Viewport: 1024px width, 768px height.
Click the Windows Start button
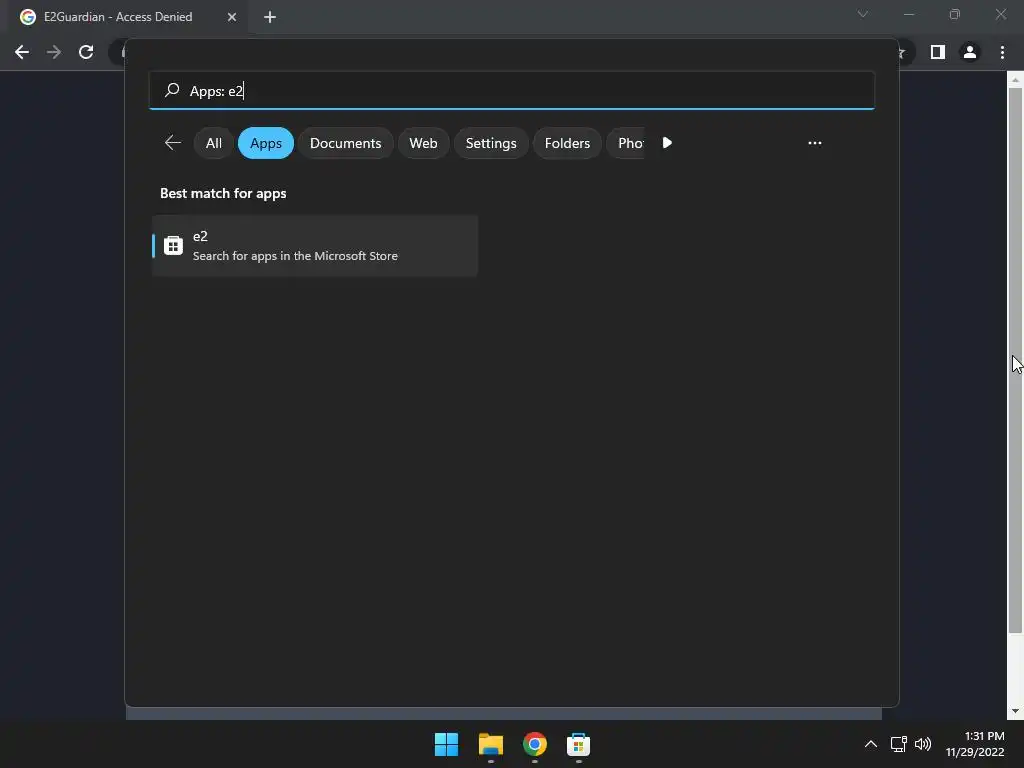pyautogui.click(x=447, y=744)
